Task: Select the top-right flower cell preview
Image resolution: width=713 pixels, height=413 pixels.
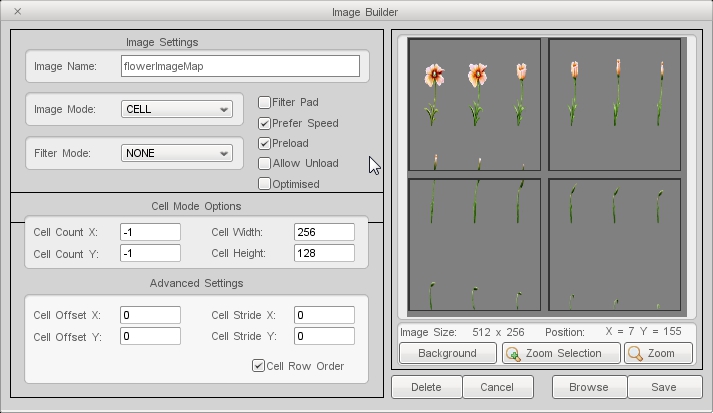Action: pyautogui.click(x=614, y=105)
